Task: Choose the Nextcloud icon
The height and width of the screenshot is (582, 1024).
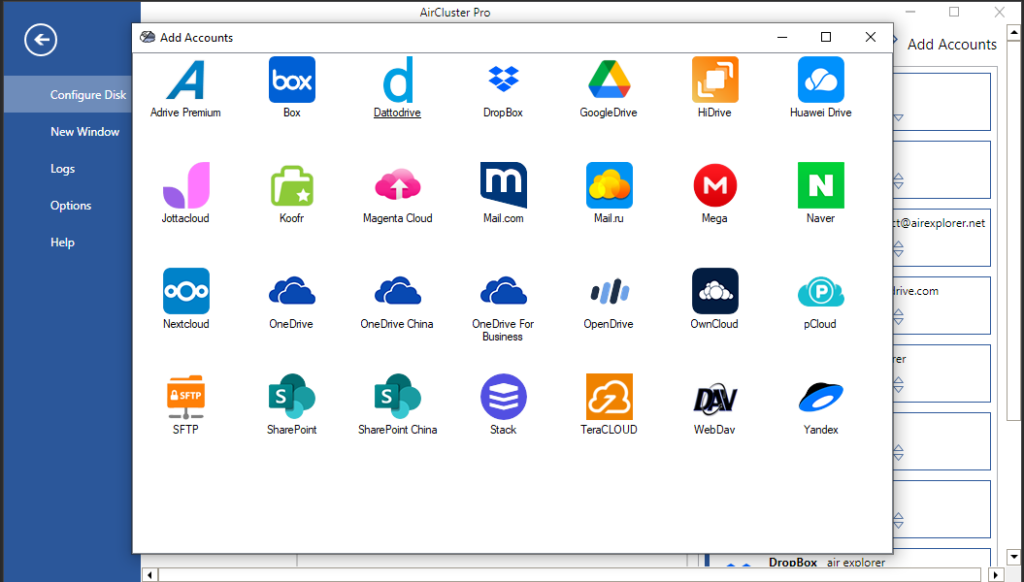Action: click(186, 291)
